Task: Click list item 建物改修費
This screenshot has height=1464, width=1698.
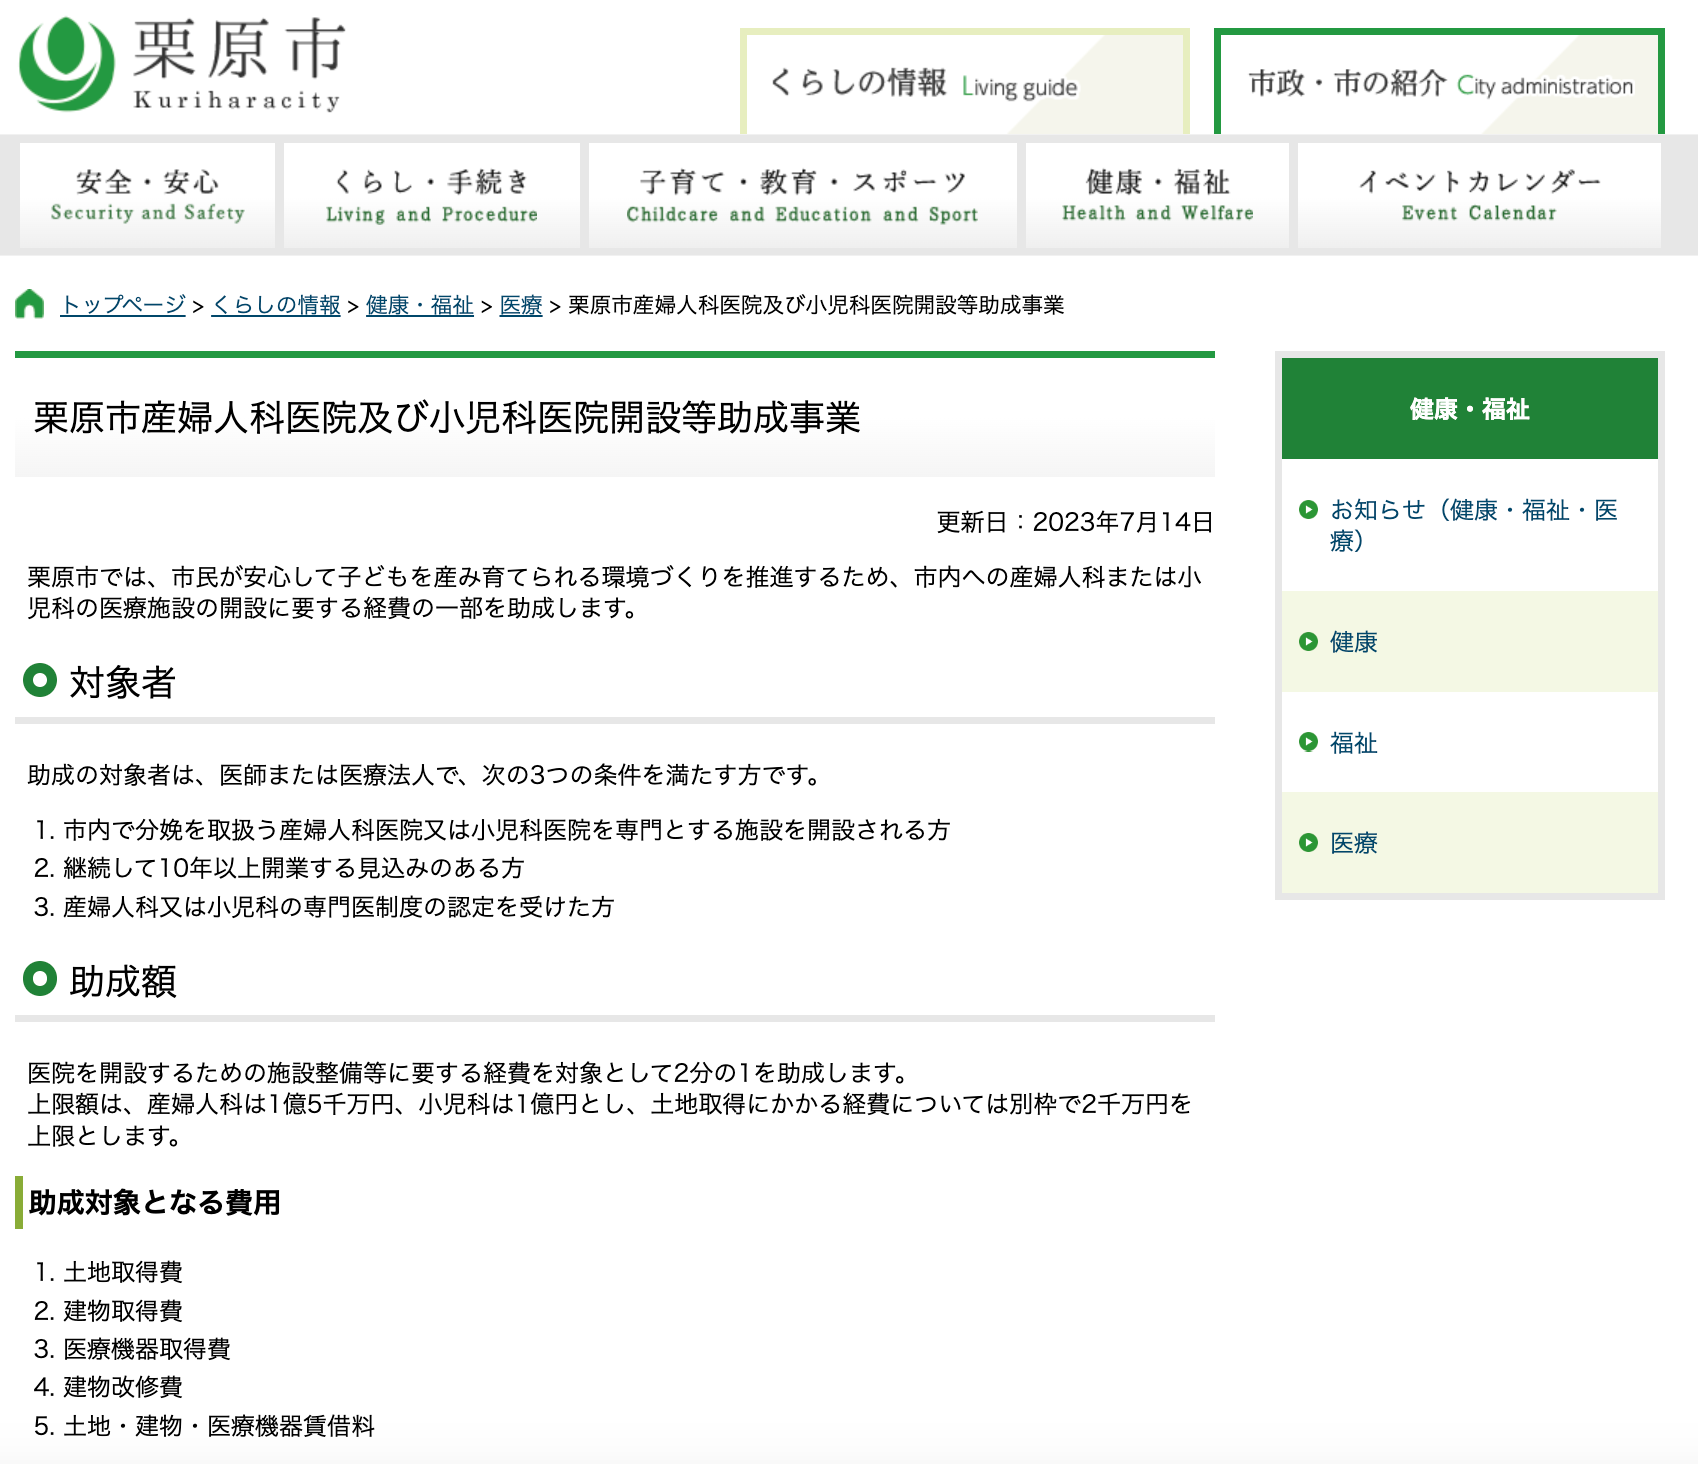Action: 123,1387
